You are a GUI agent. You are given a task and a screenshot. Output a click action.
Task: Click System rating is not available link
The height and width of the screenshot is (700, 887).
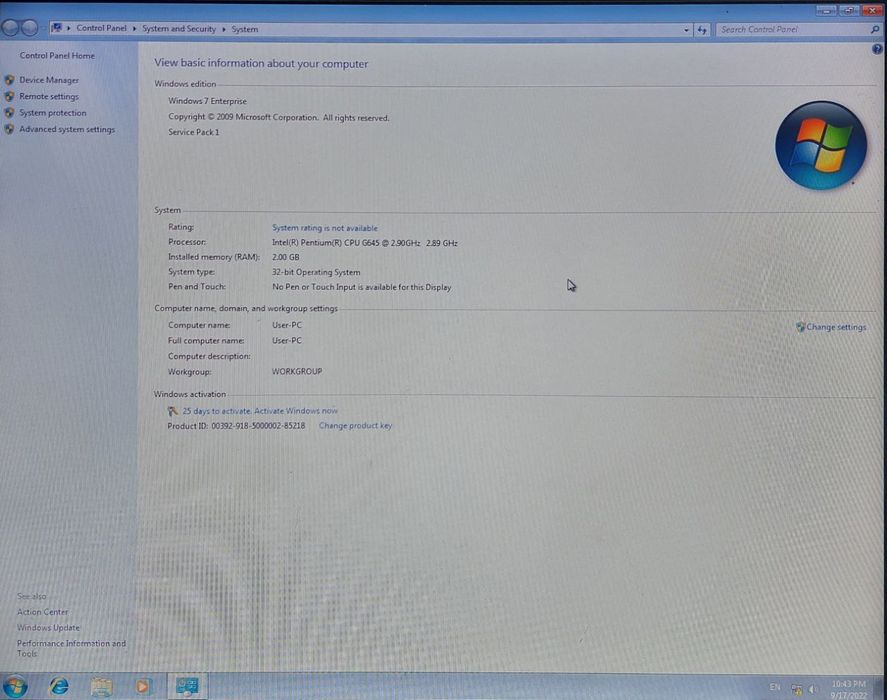coord(325,227)
